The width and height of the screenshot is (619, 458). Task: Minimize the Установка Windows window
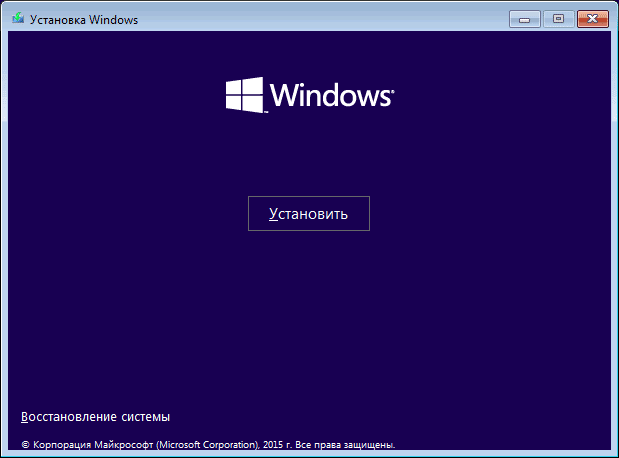coord(526,18)
